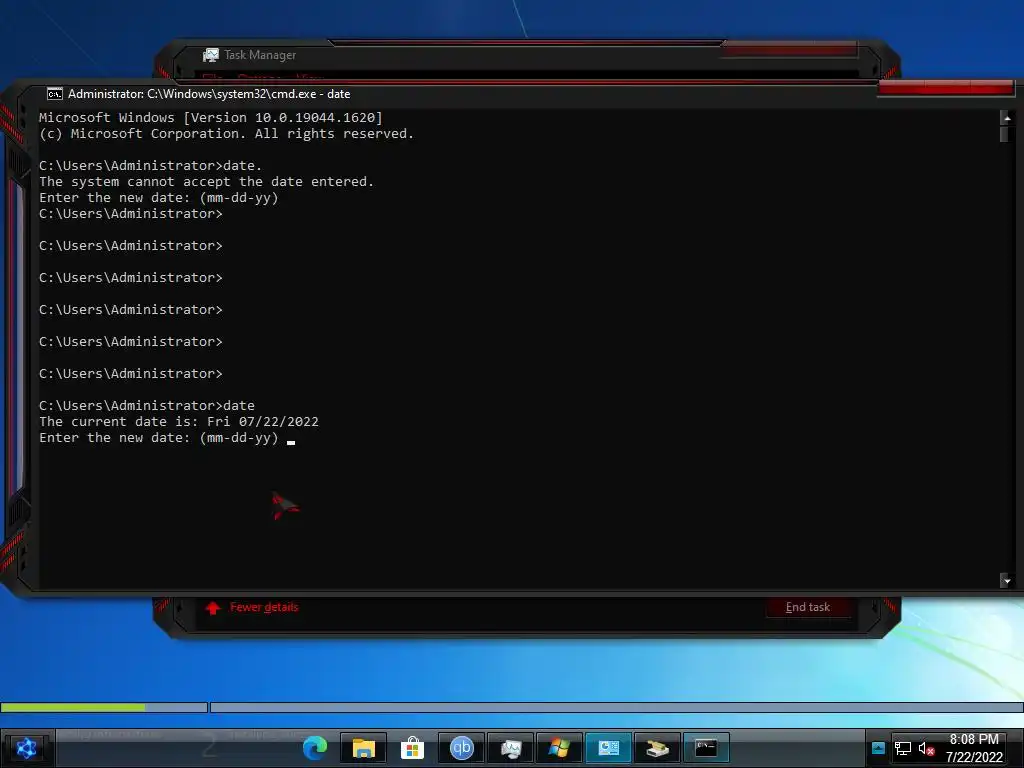This screenshot has width=1024, height=768.
Task: Open Microsoft Edge from the taskbar
Action: point(315,748)
